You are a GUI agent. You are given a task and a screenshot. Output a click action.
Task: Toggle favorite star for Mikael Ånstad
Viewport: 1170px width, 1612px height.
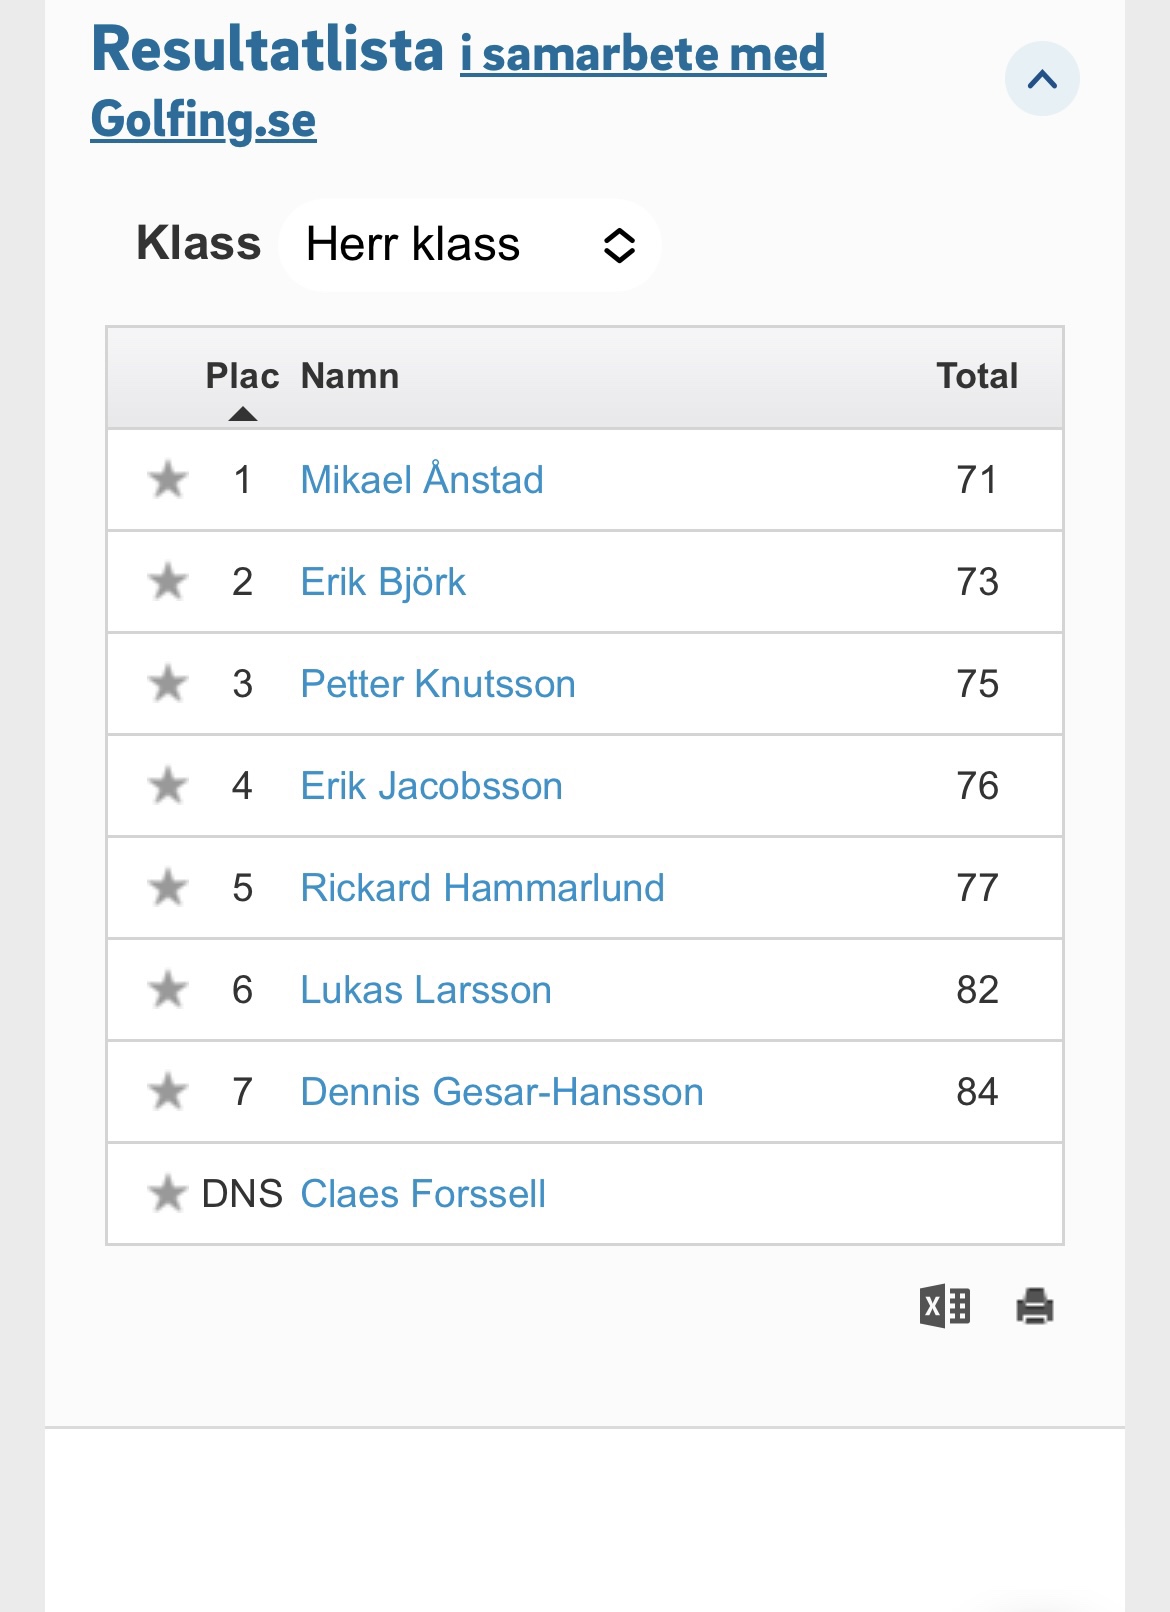(168, 480)
